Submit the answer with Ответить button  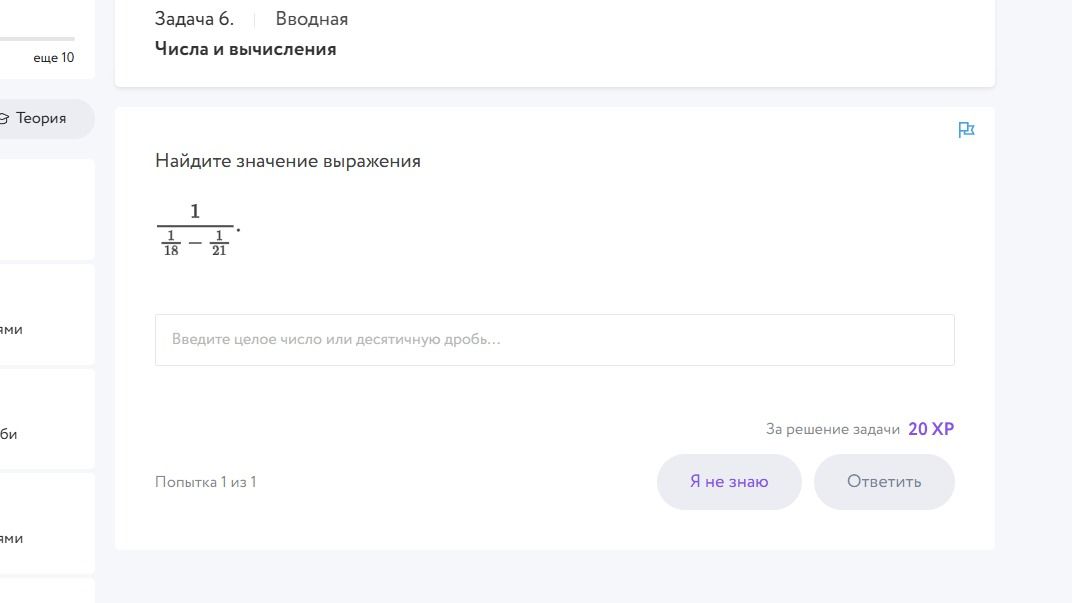(x=884, y=482)
